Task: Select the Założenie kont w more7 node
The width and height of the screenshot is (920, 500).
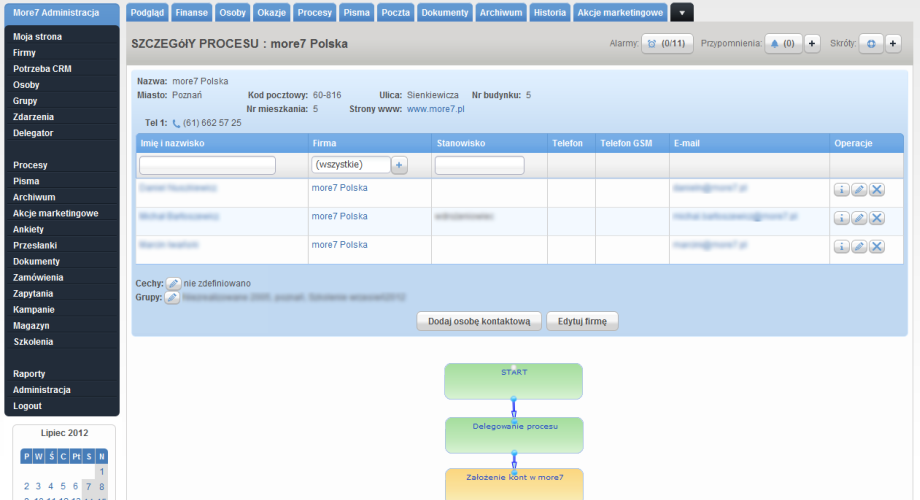Action: pos(514,484)
